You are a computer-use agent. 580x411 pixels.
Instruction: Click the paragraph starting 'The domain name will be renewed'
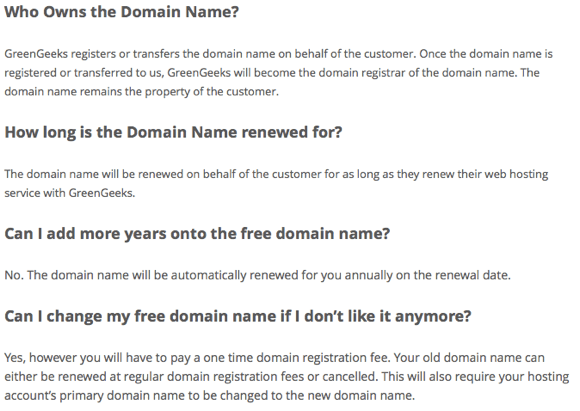pos(276,183)
